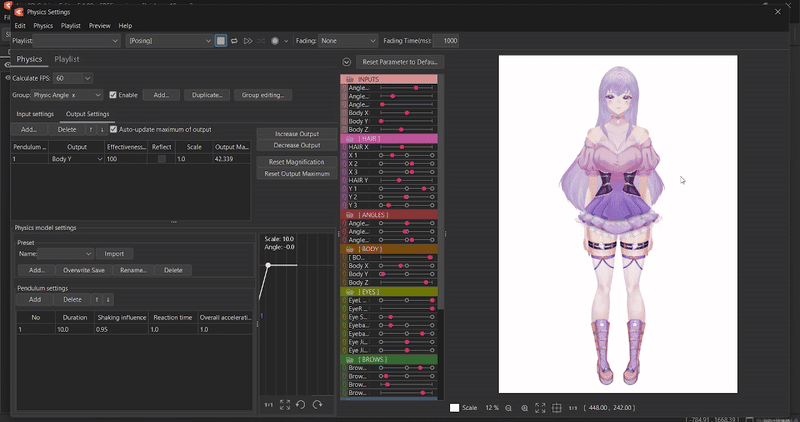Zoom out the model preview
The image size is (800, 422).
tap(509, 408)
